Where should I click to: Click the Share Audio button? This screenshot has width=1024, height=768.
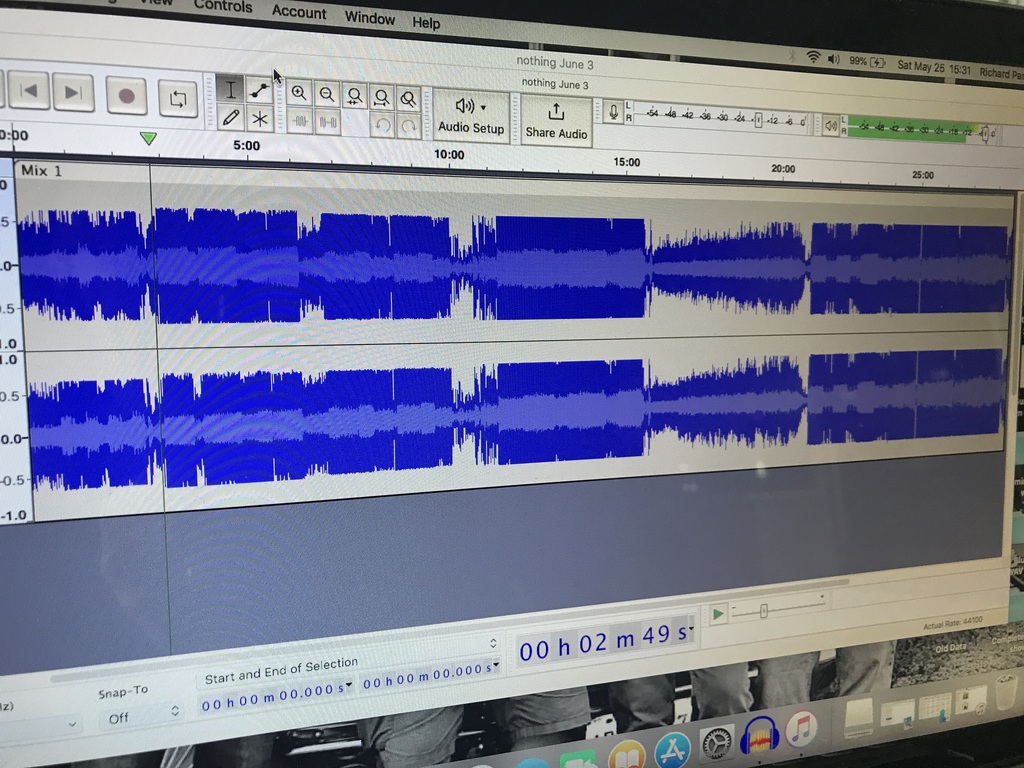click(x=556, y=121)
